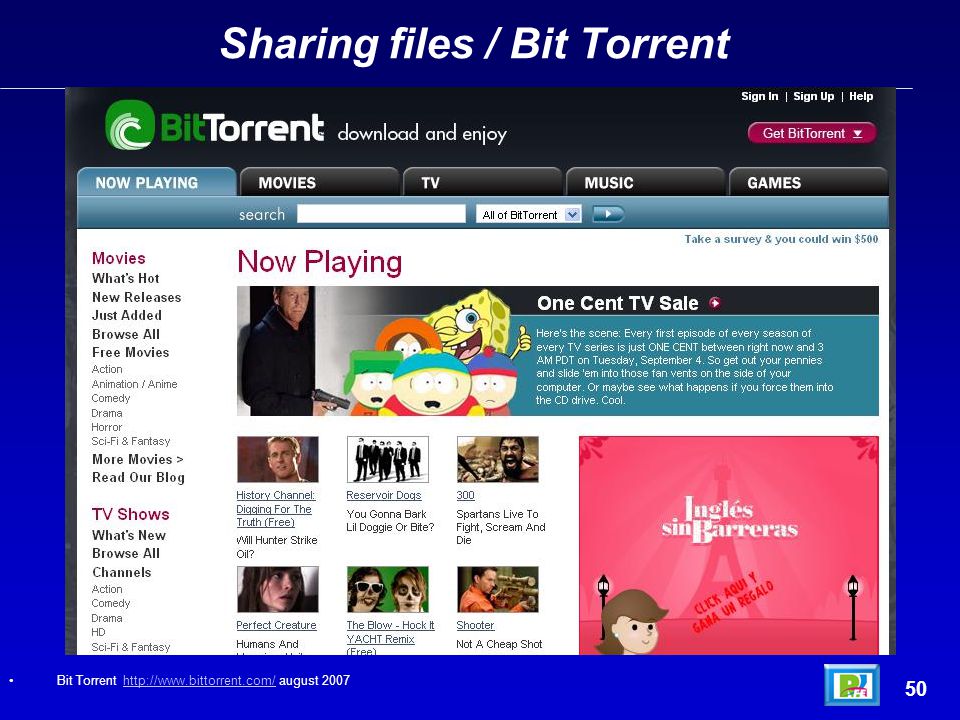The image size is (960, 720).
Task: Open What's New under TV Shows
Action: pyautogui.click(x=129, y=535)
